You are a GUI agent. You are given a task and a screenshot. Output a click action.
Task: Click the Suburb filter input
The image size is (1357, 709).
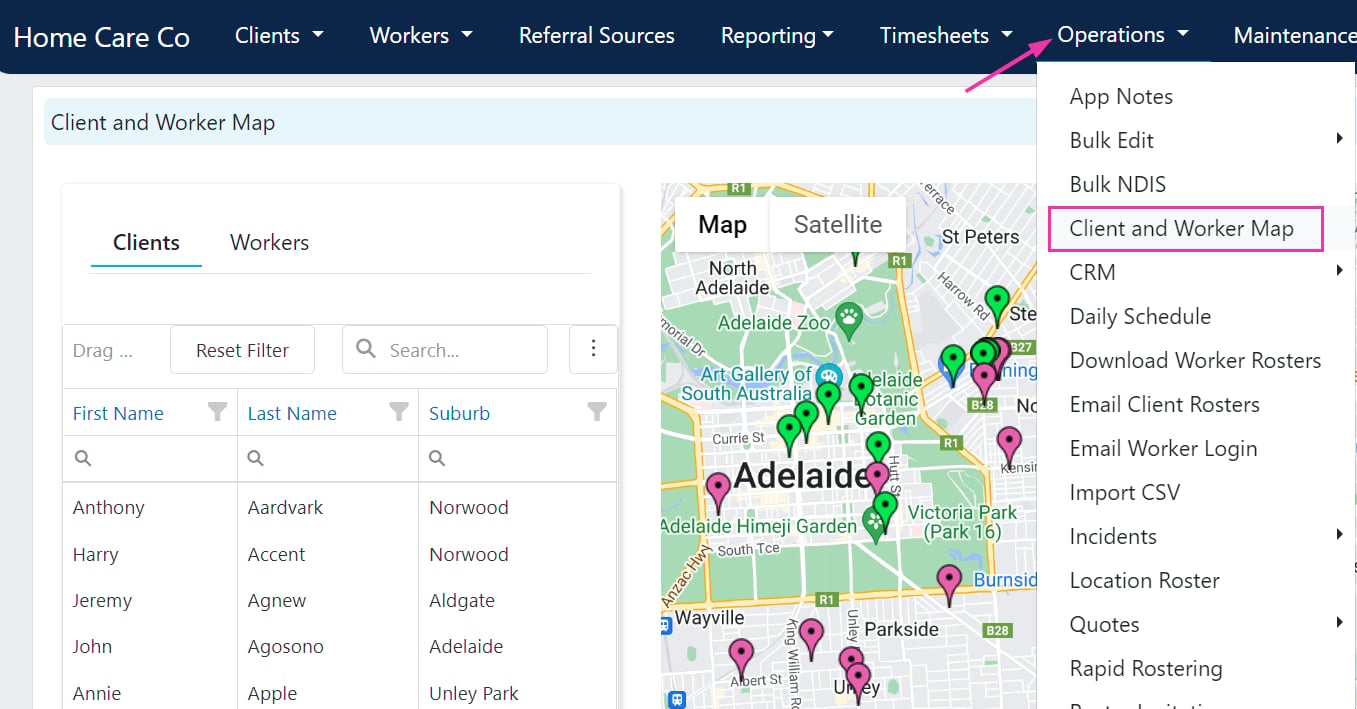[x=518, y=458]
